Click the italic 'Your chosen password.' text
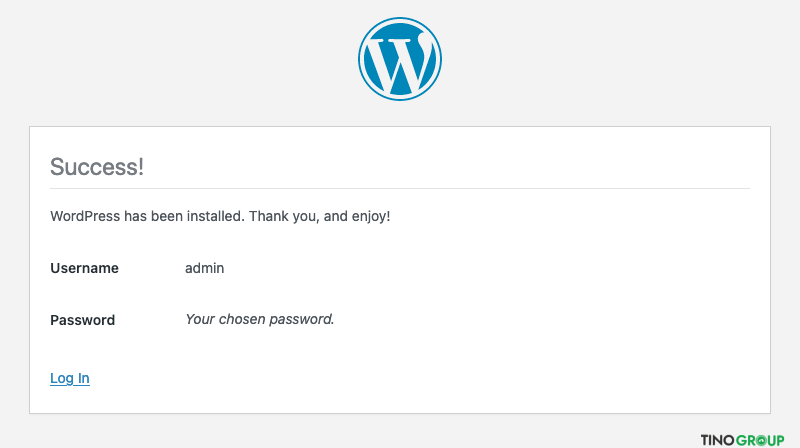 point(259,319)
